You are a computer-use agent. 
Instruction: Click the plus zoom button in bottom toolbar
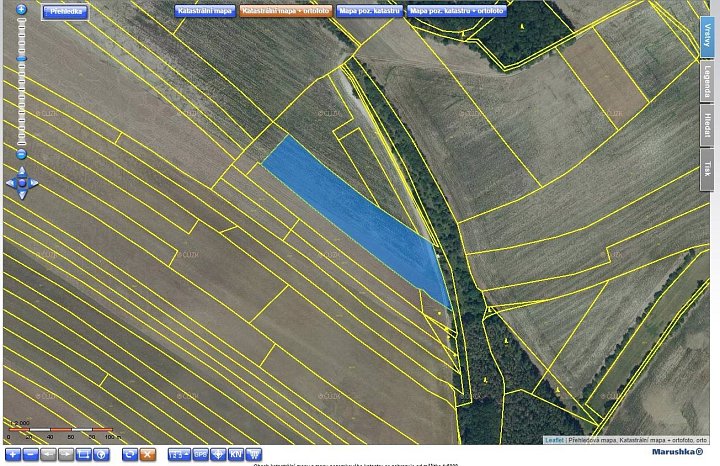pyautogui.click(x=13, y=455)
